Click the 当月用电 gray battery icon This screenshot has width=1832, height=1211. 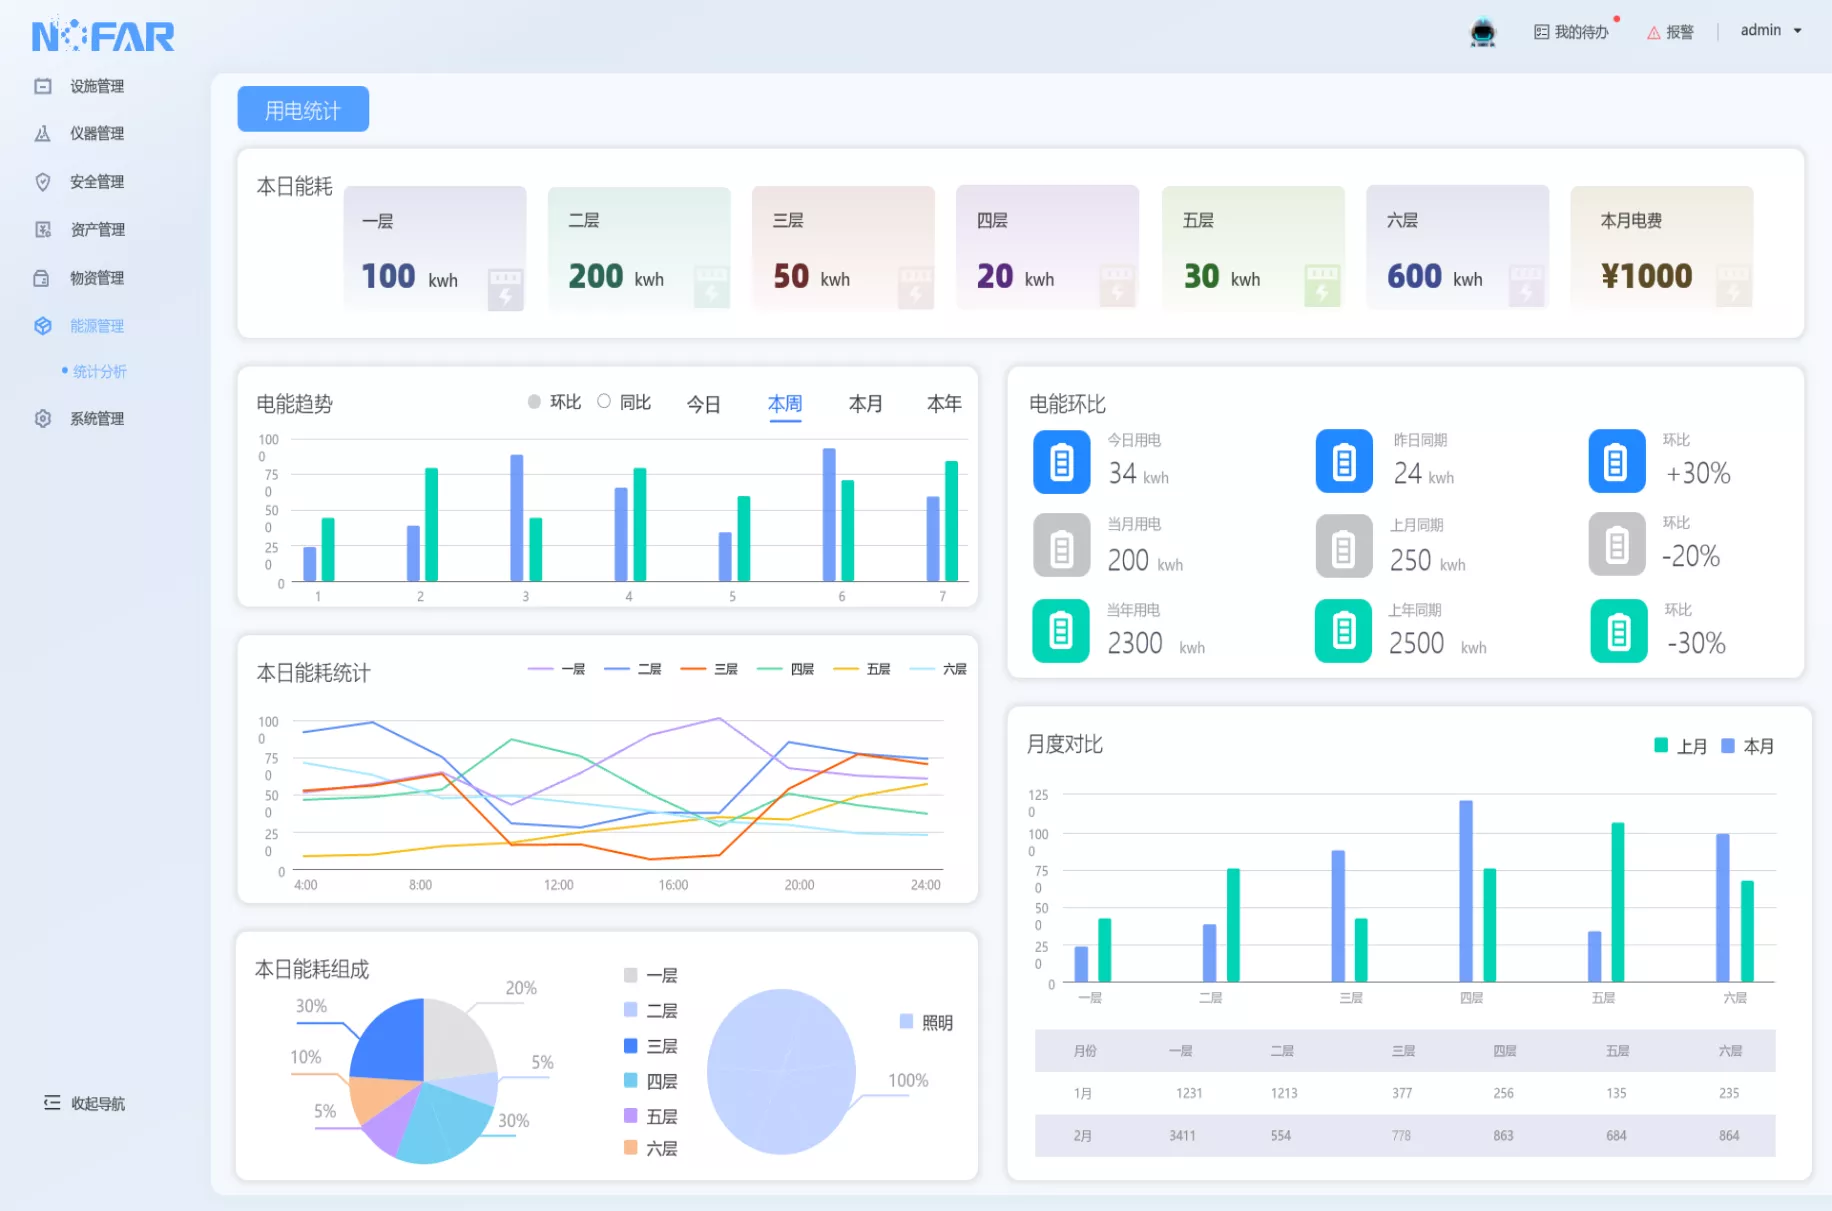coord(1061,545)
